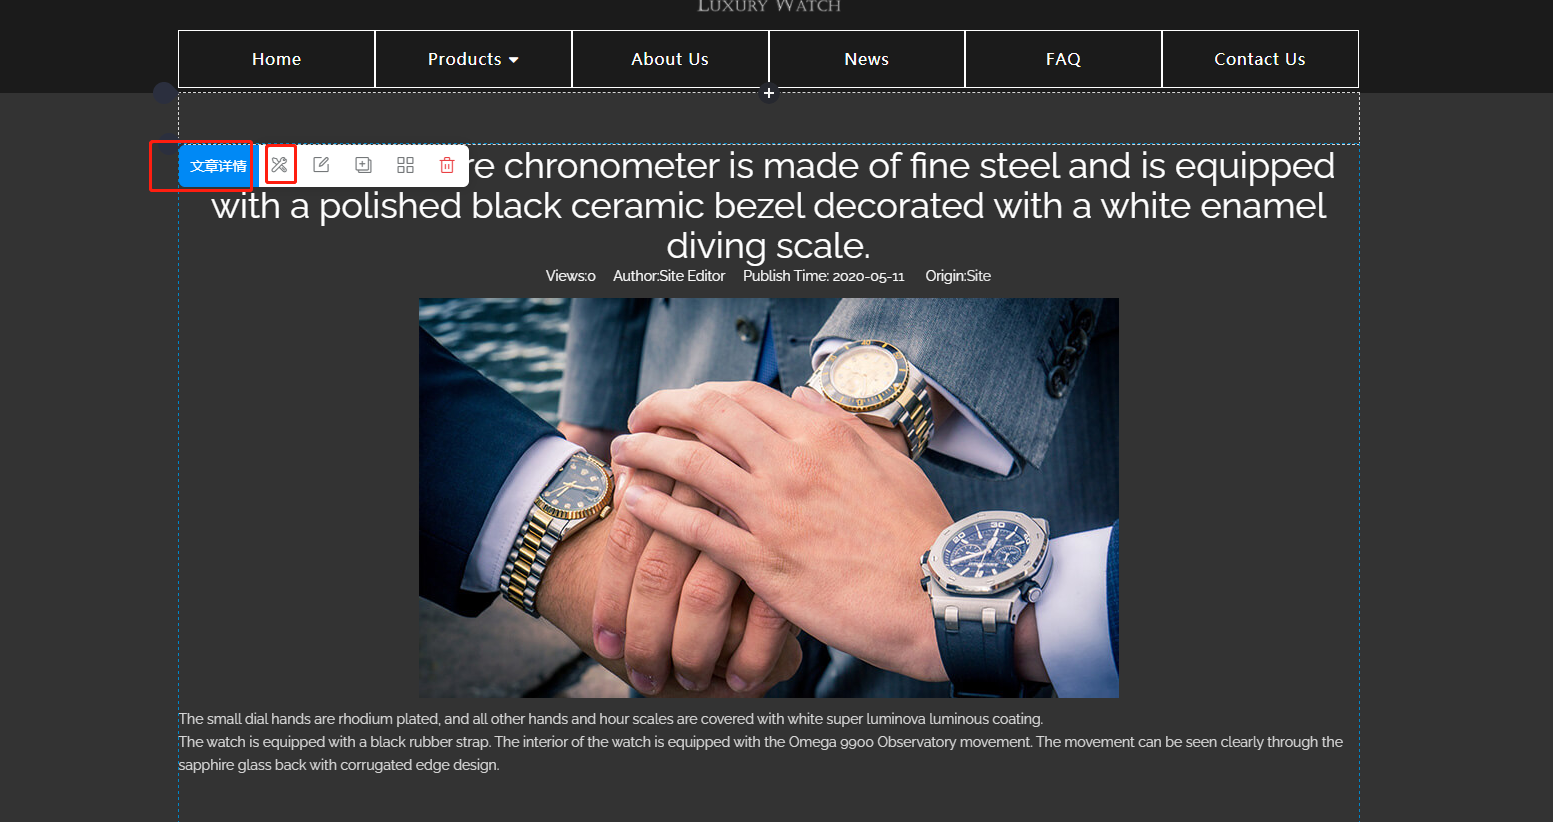Select the blue 文章详情 component label
The height and width of the screenshot is (822, 1553).
(x=218, y=166)
